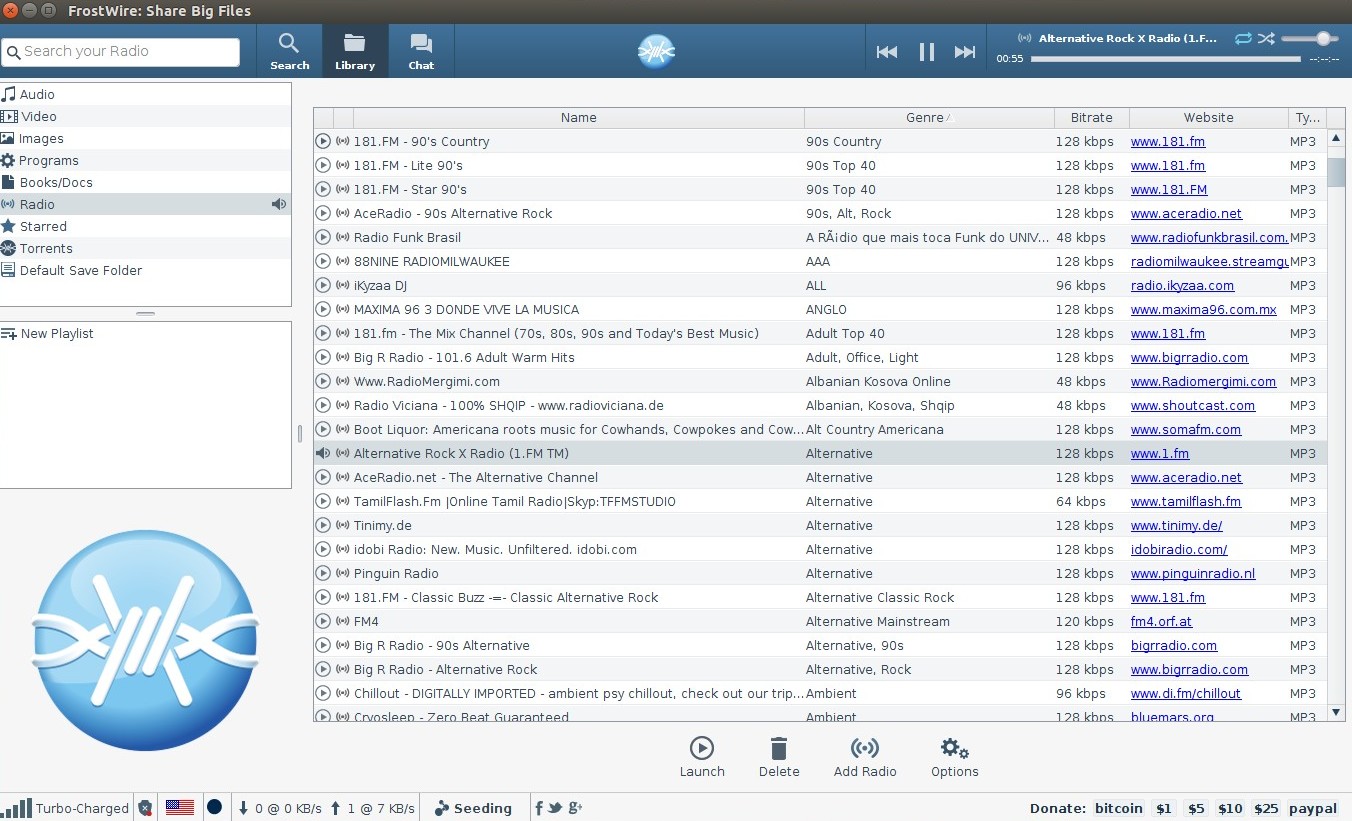The height and width of the screenshot is (821, 1352).
Task: Open the radio.ikyzaa.com website link
Action: 1182,285
